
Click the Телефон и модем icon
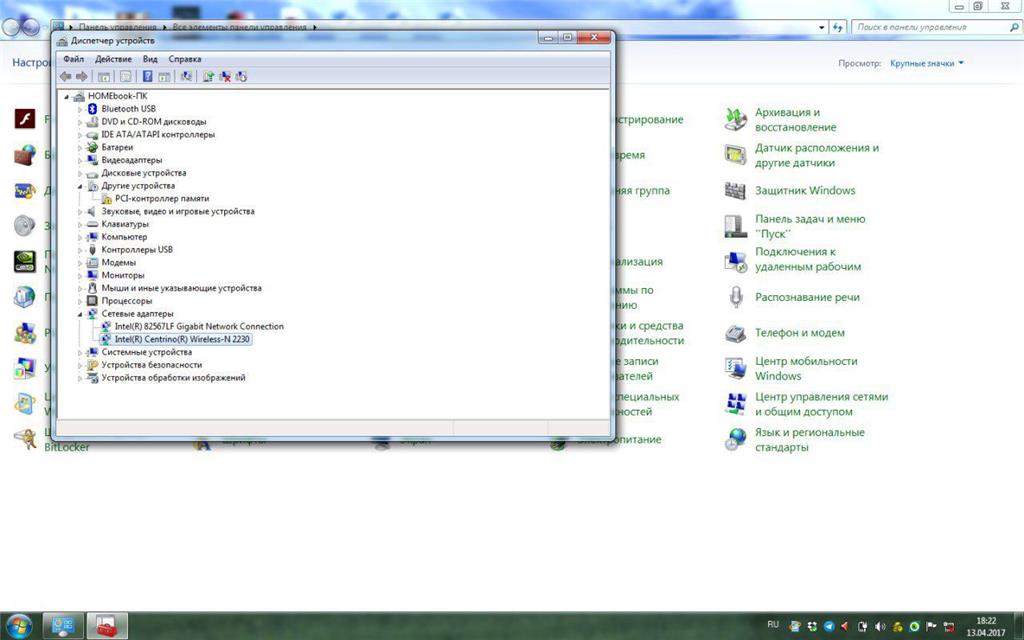pyautogui.click(x=735, y=333)
